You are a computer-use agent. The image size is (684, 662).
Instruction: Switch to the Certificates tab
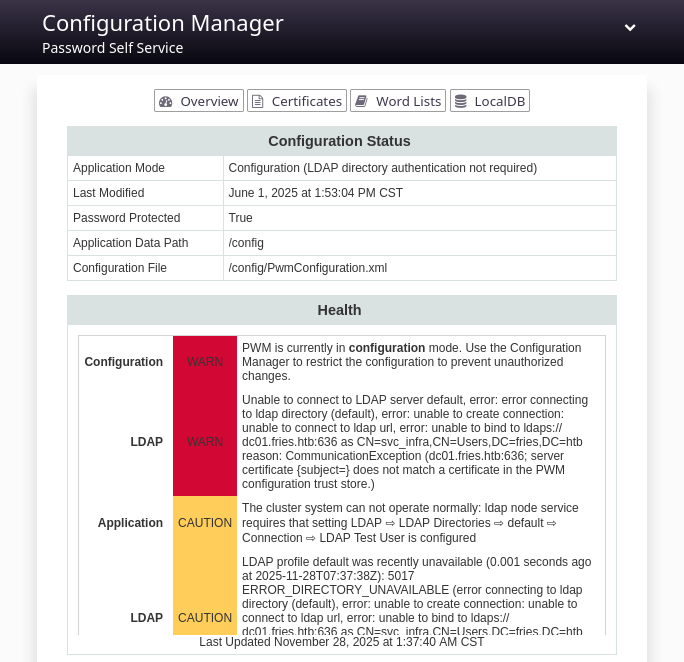297,101
